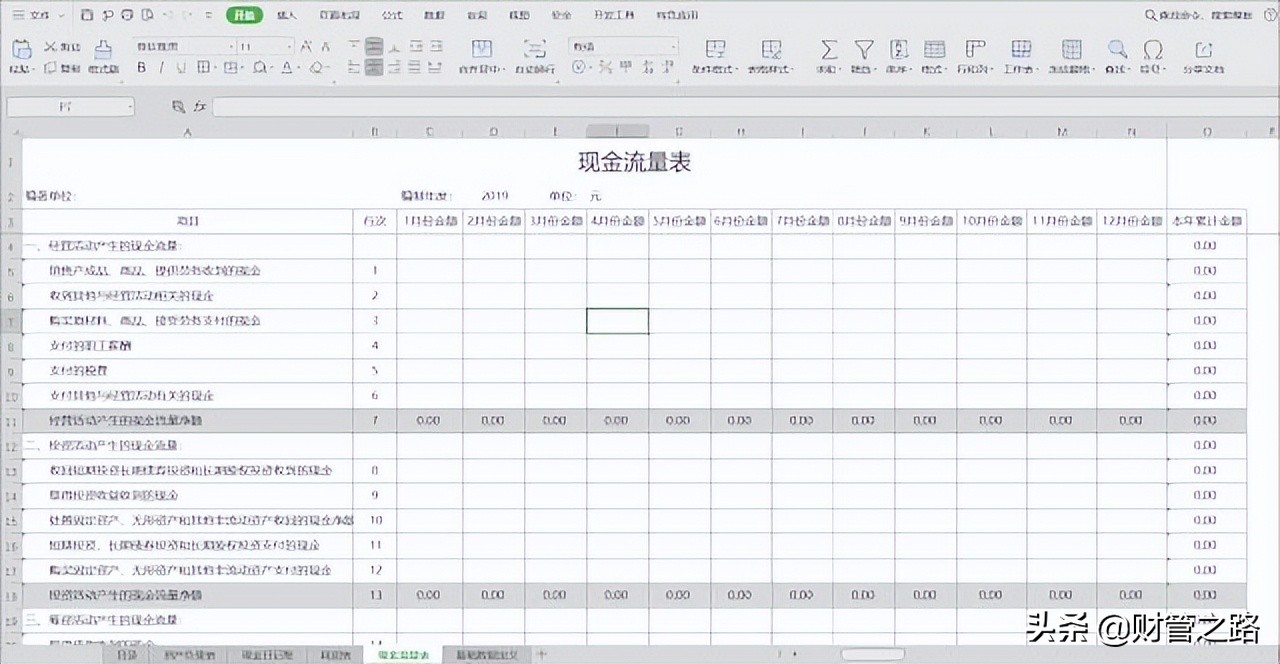Select the AutoSum (求和) icon

pos(830,49)
